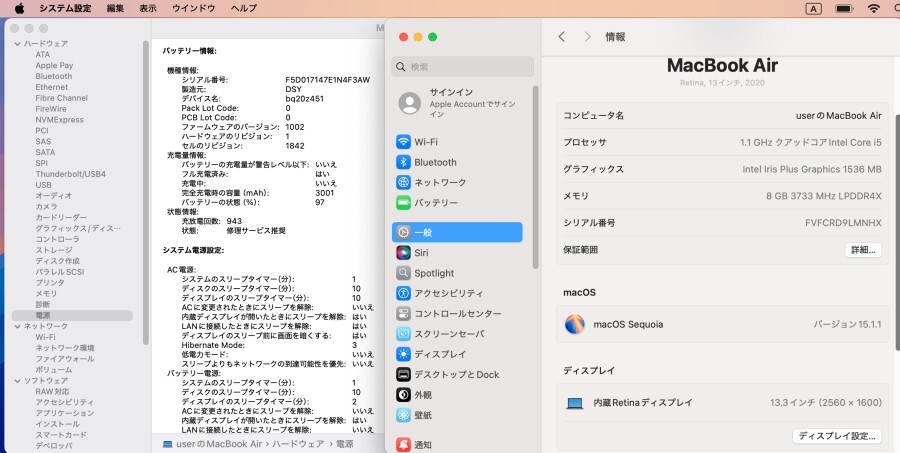Image resolution: width=900 pixels, height=453 pixels.
Task: Select ストレージ in the hardware tree
Action: (54, 250)
